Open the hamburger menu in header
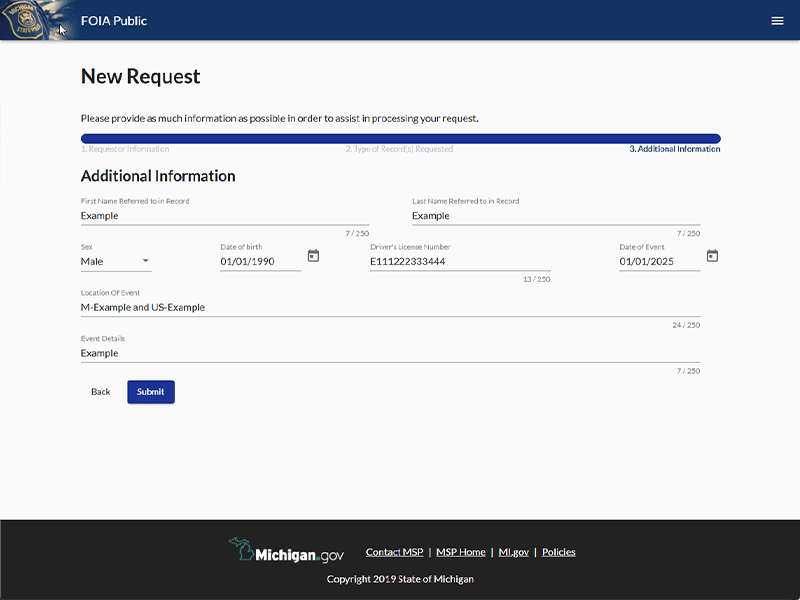Screen dimensions: 800x600 (x=777, y=20)
